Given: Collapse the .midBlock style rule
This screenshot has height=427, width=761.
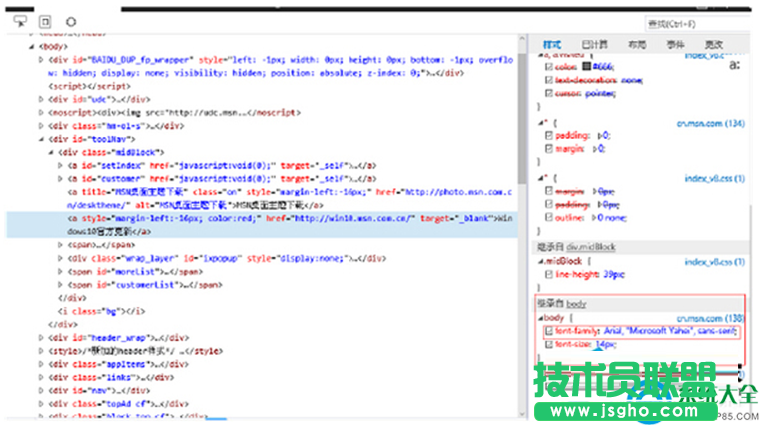Looking at the screenshot, I should click(537, 261).
